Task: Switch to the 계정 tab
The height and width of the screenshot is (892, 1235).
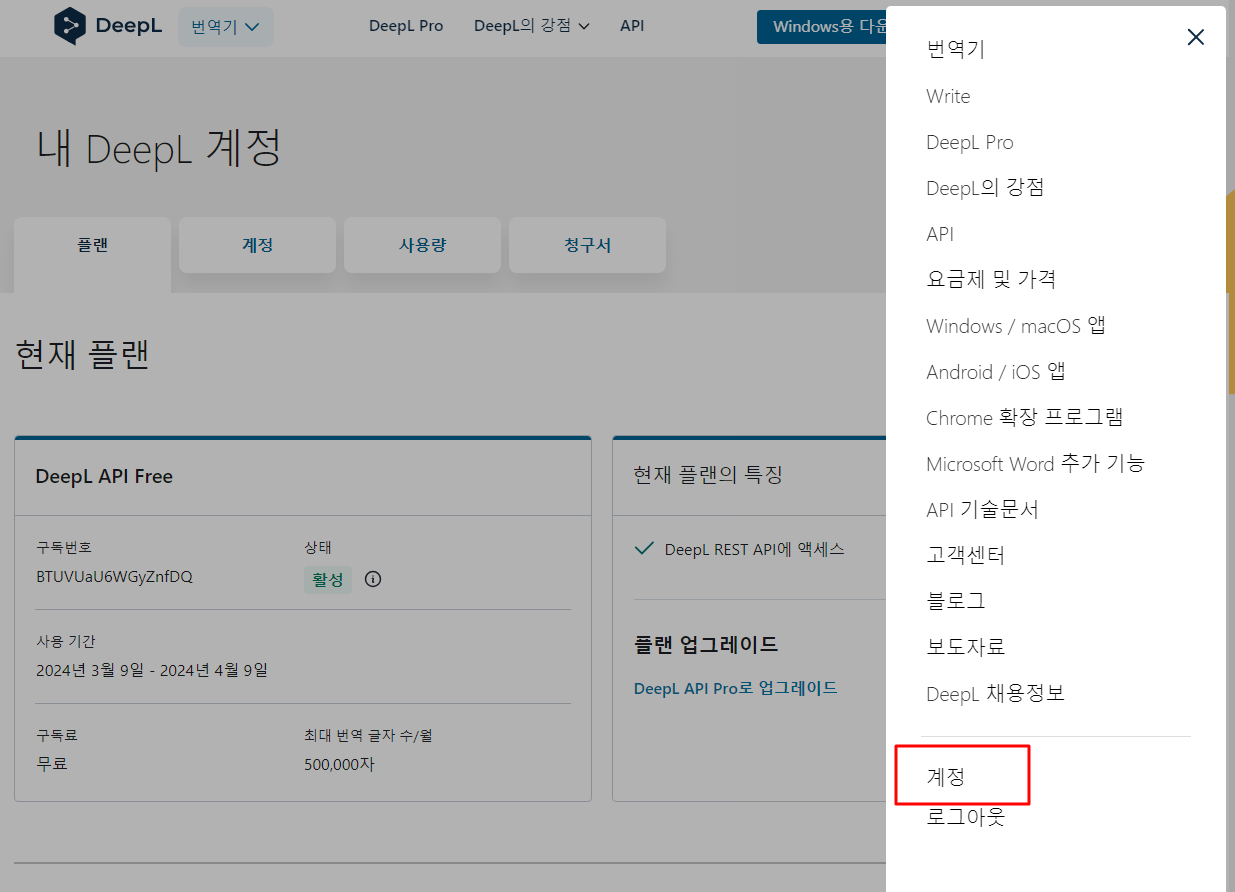Action: click(x=258, y=245)
